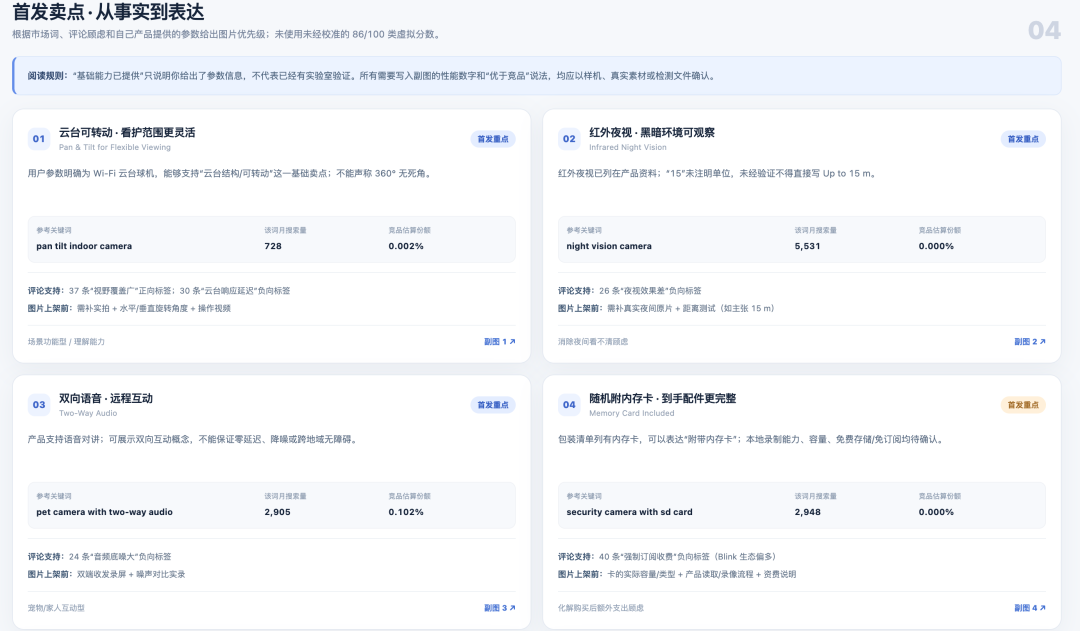The height and width of the screenshot is (631, 1080).
Task: Click footer tag 宠物/家人互动型
Action: click(x=56, y=608)
